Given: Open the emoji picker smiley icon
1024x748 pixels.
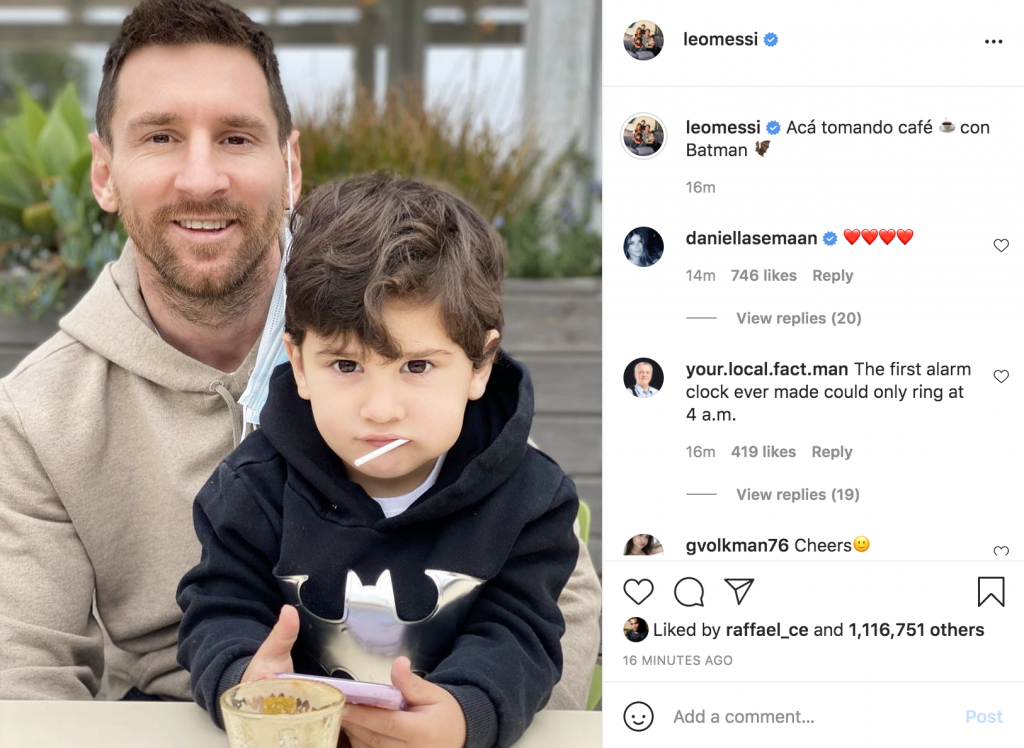Looking at the screenshot, I should [x=638, y=717].
